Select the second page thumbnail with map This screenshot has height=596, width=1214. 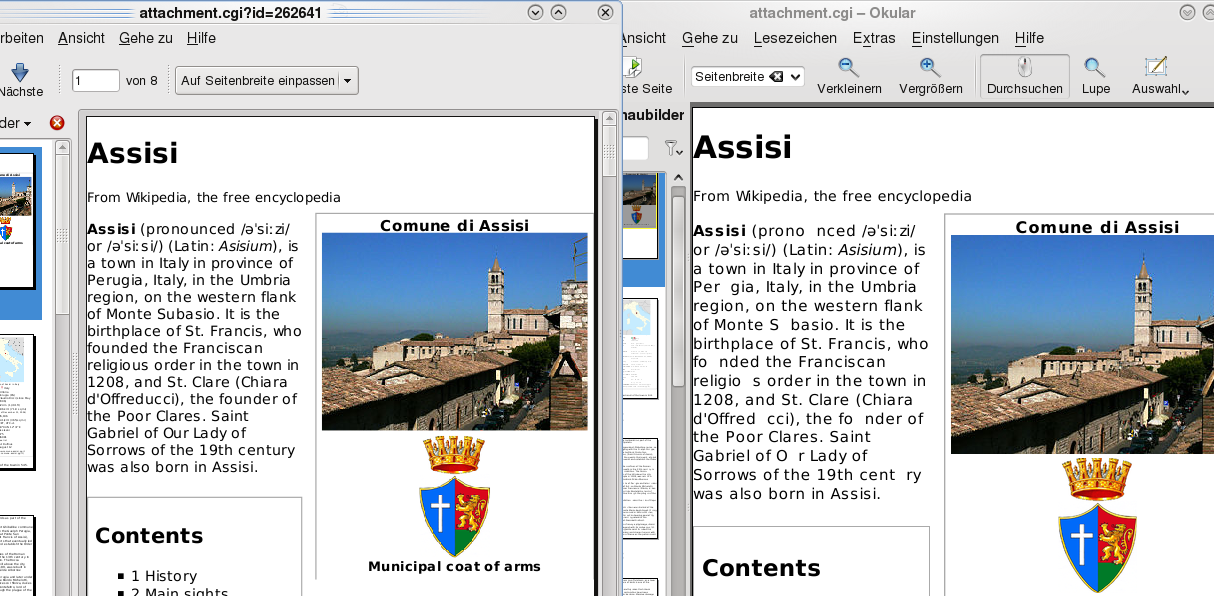(16, 401)
